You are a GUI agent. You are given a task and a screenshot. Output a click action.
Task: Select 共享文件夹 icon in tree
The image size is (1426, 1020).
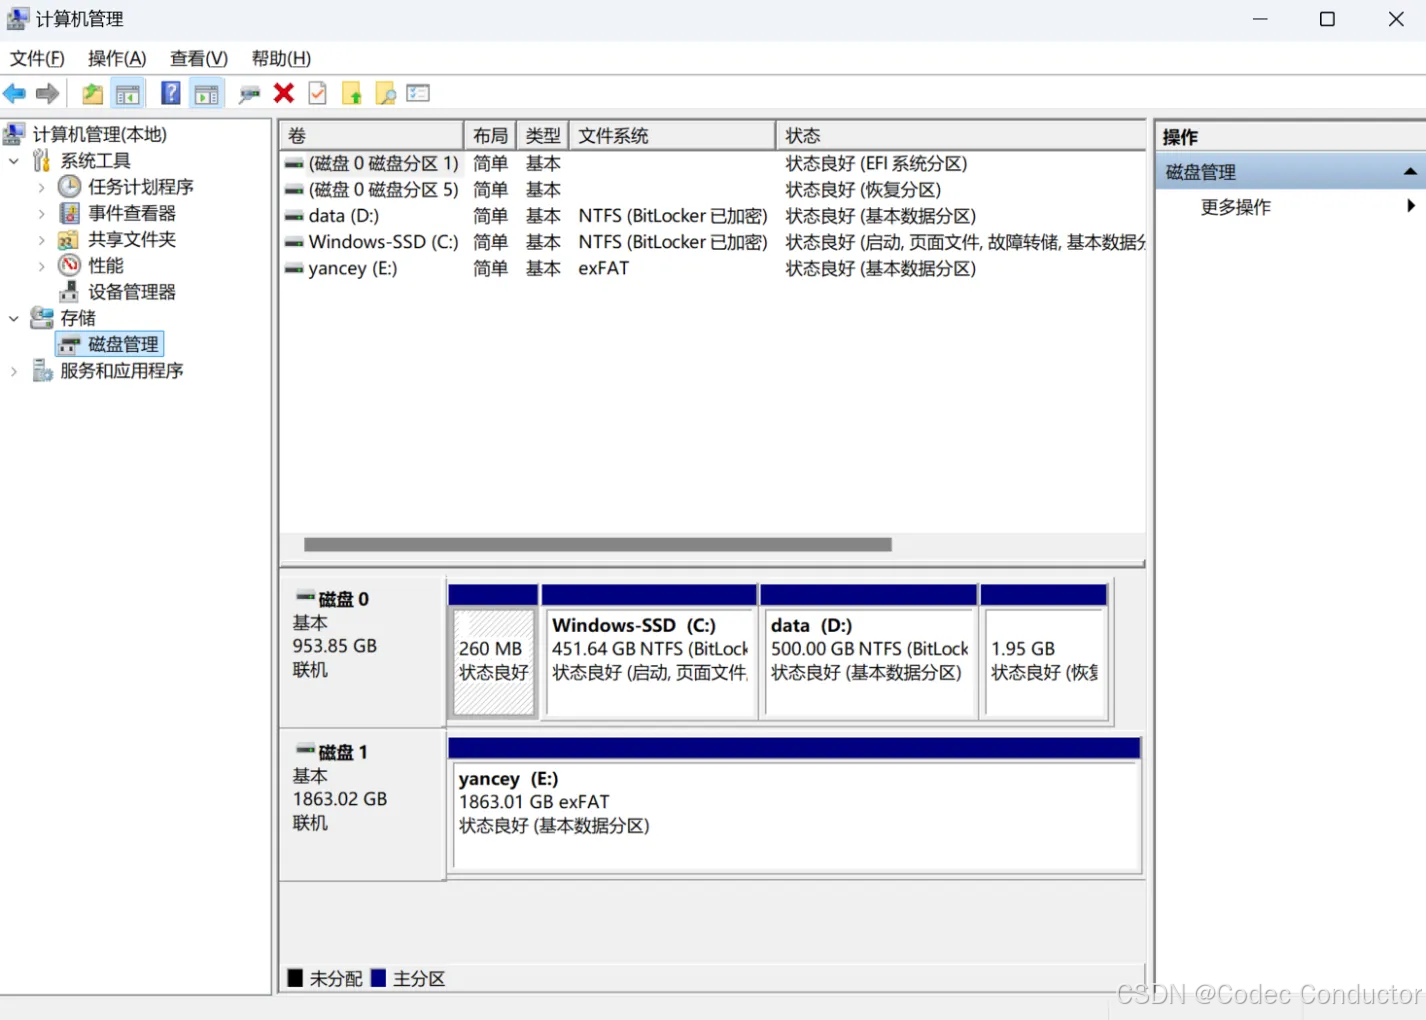point(68,240)
